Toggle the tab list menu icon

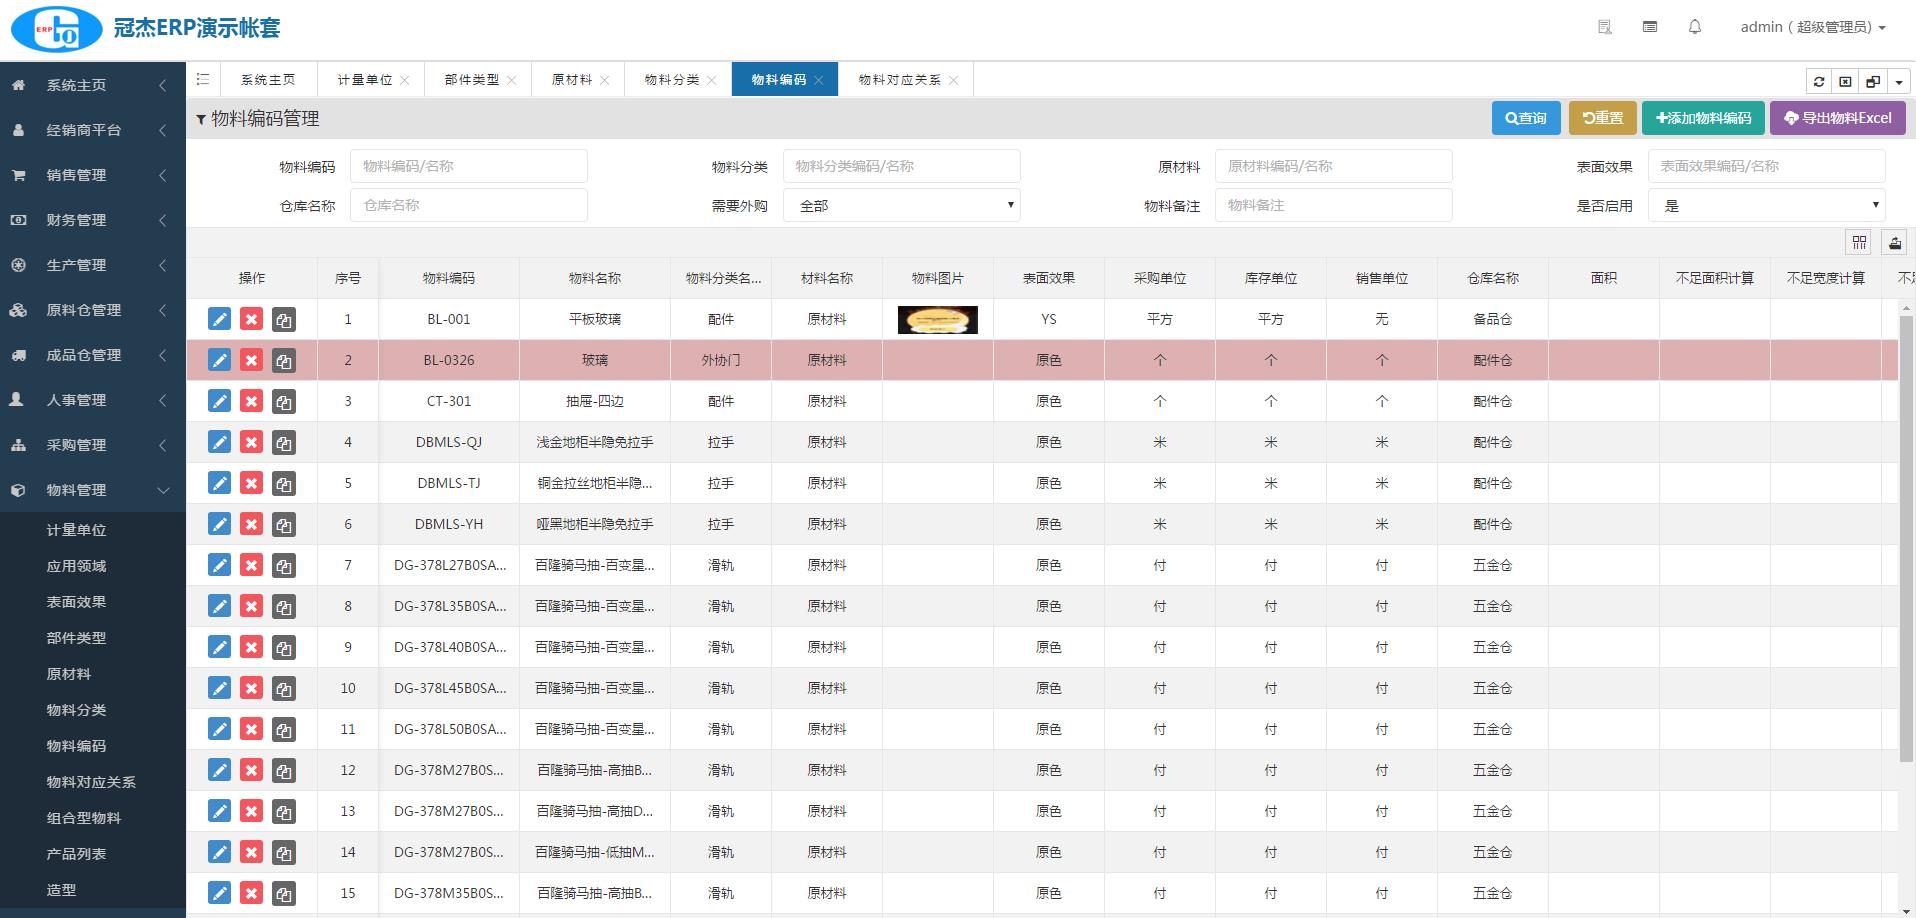coord(203,79)
